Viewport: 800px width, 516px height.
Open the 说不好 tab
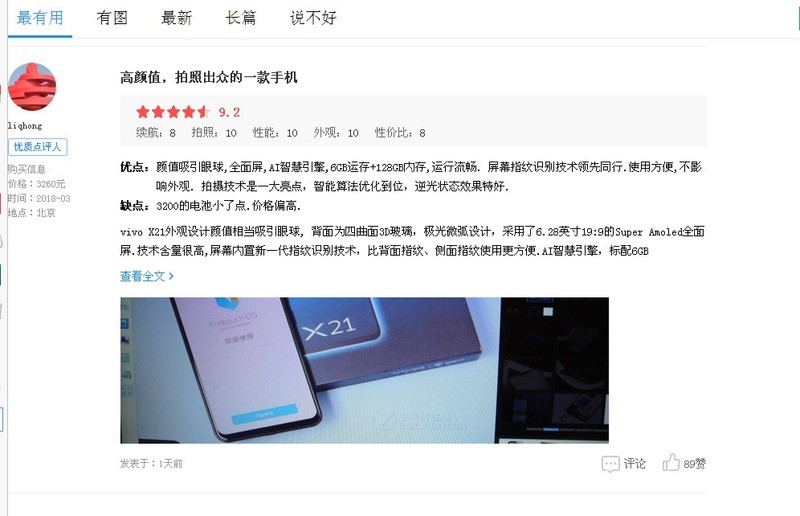click(x=313, y=18)
